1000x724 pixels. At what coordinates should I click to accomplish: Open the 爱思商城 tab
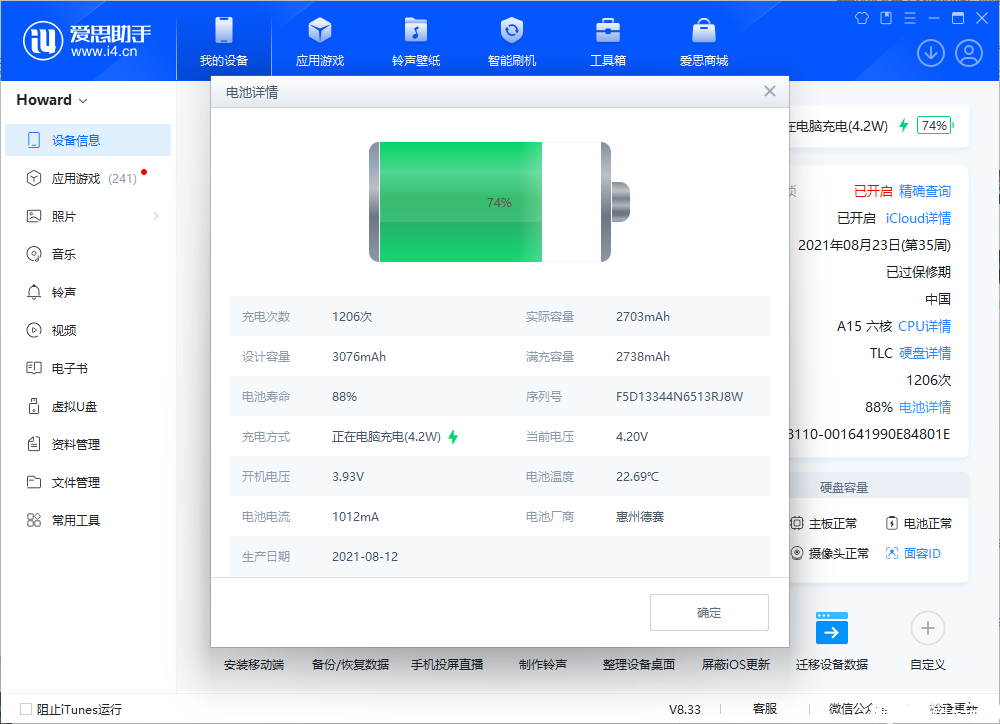pyautogui.click(x=703, y=42)
